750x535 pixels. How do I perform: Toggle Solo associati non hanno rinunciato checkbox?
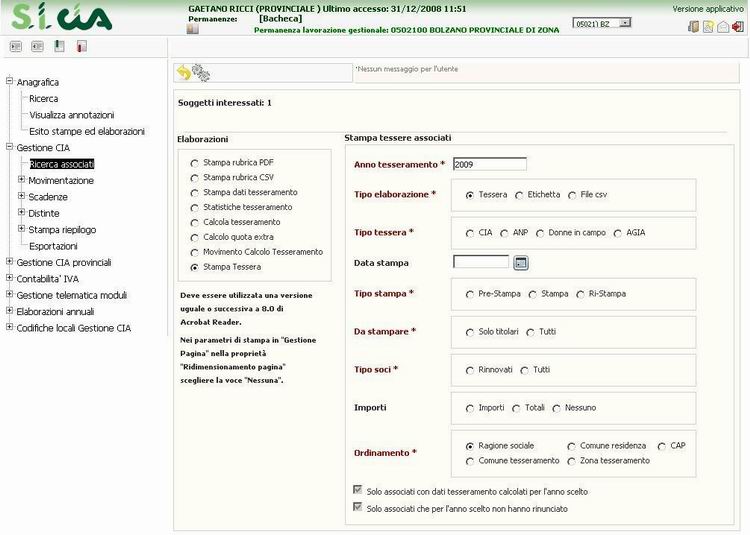point(357,507)
